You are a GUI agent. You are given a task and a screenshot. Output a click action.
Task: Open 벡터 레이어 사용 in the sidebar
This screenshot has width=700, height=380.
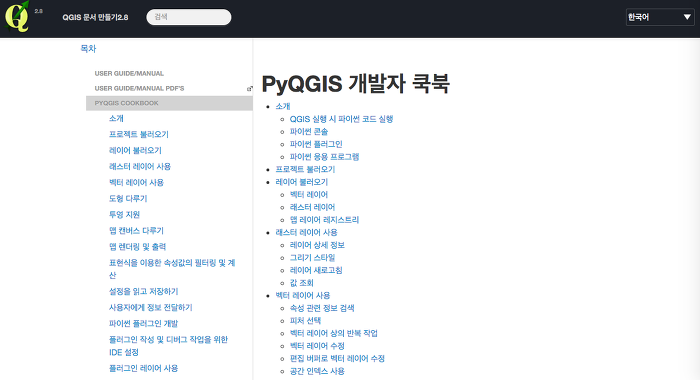tap(136, 183)
